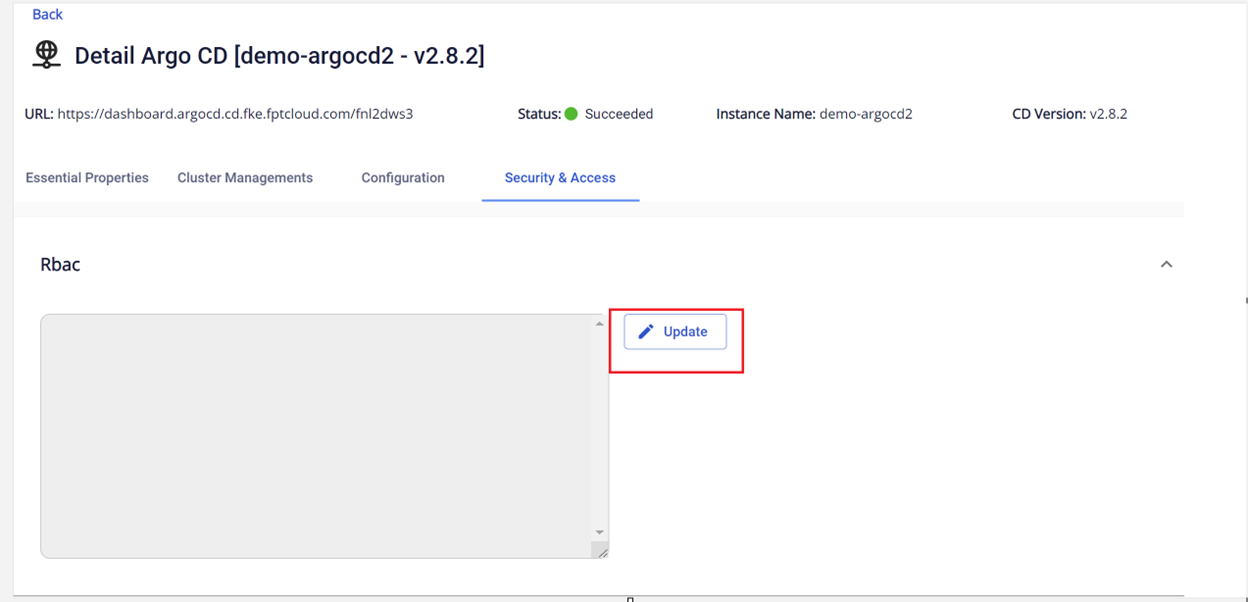This screenshot has height=602, width=1248.
Task: Click the Succeeded status text
Action: [x=619, y=114]
